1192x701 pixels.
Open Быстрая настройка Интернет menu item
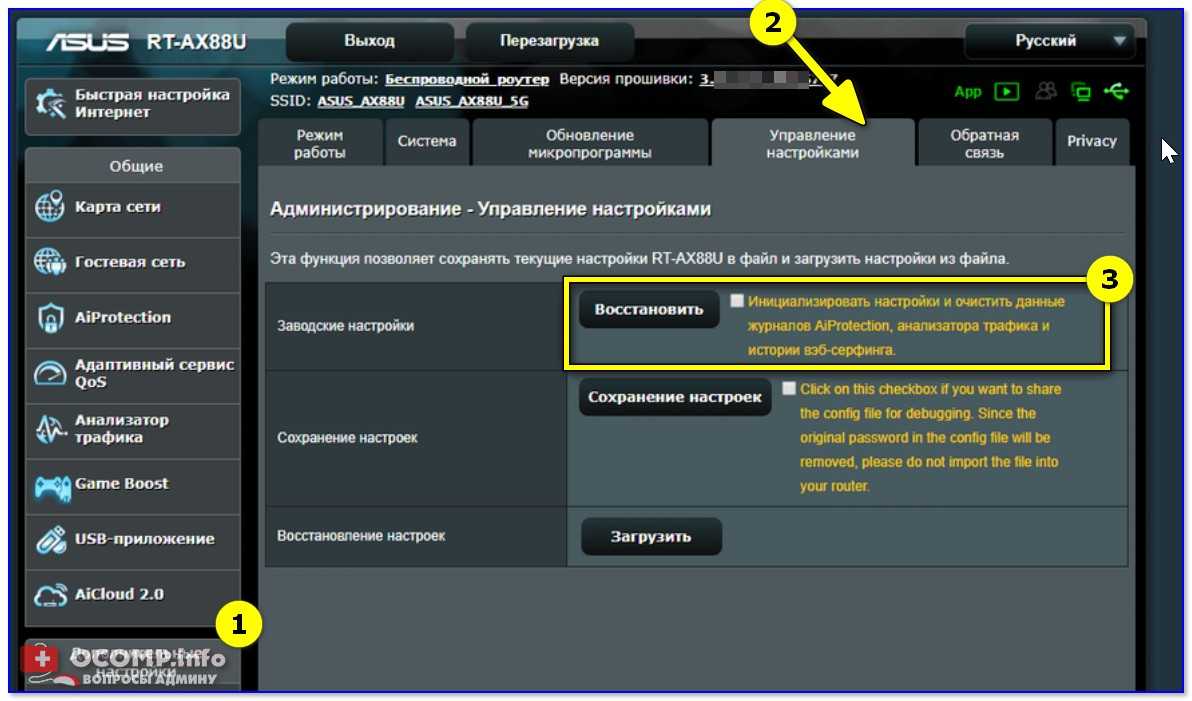tap(133, 105)
